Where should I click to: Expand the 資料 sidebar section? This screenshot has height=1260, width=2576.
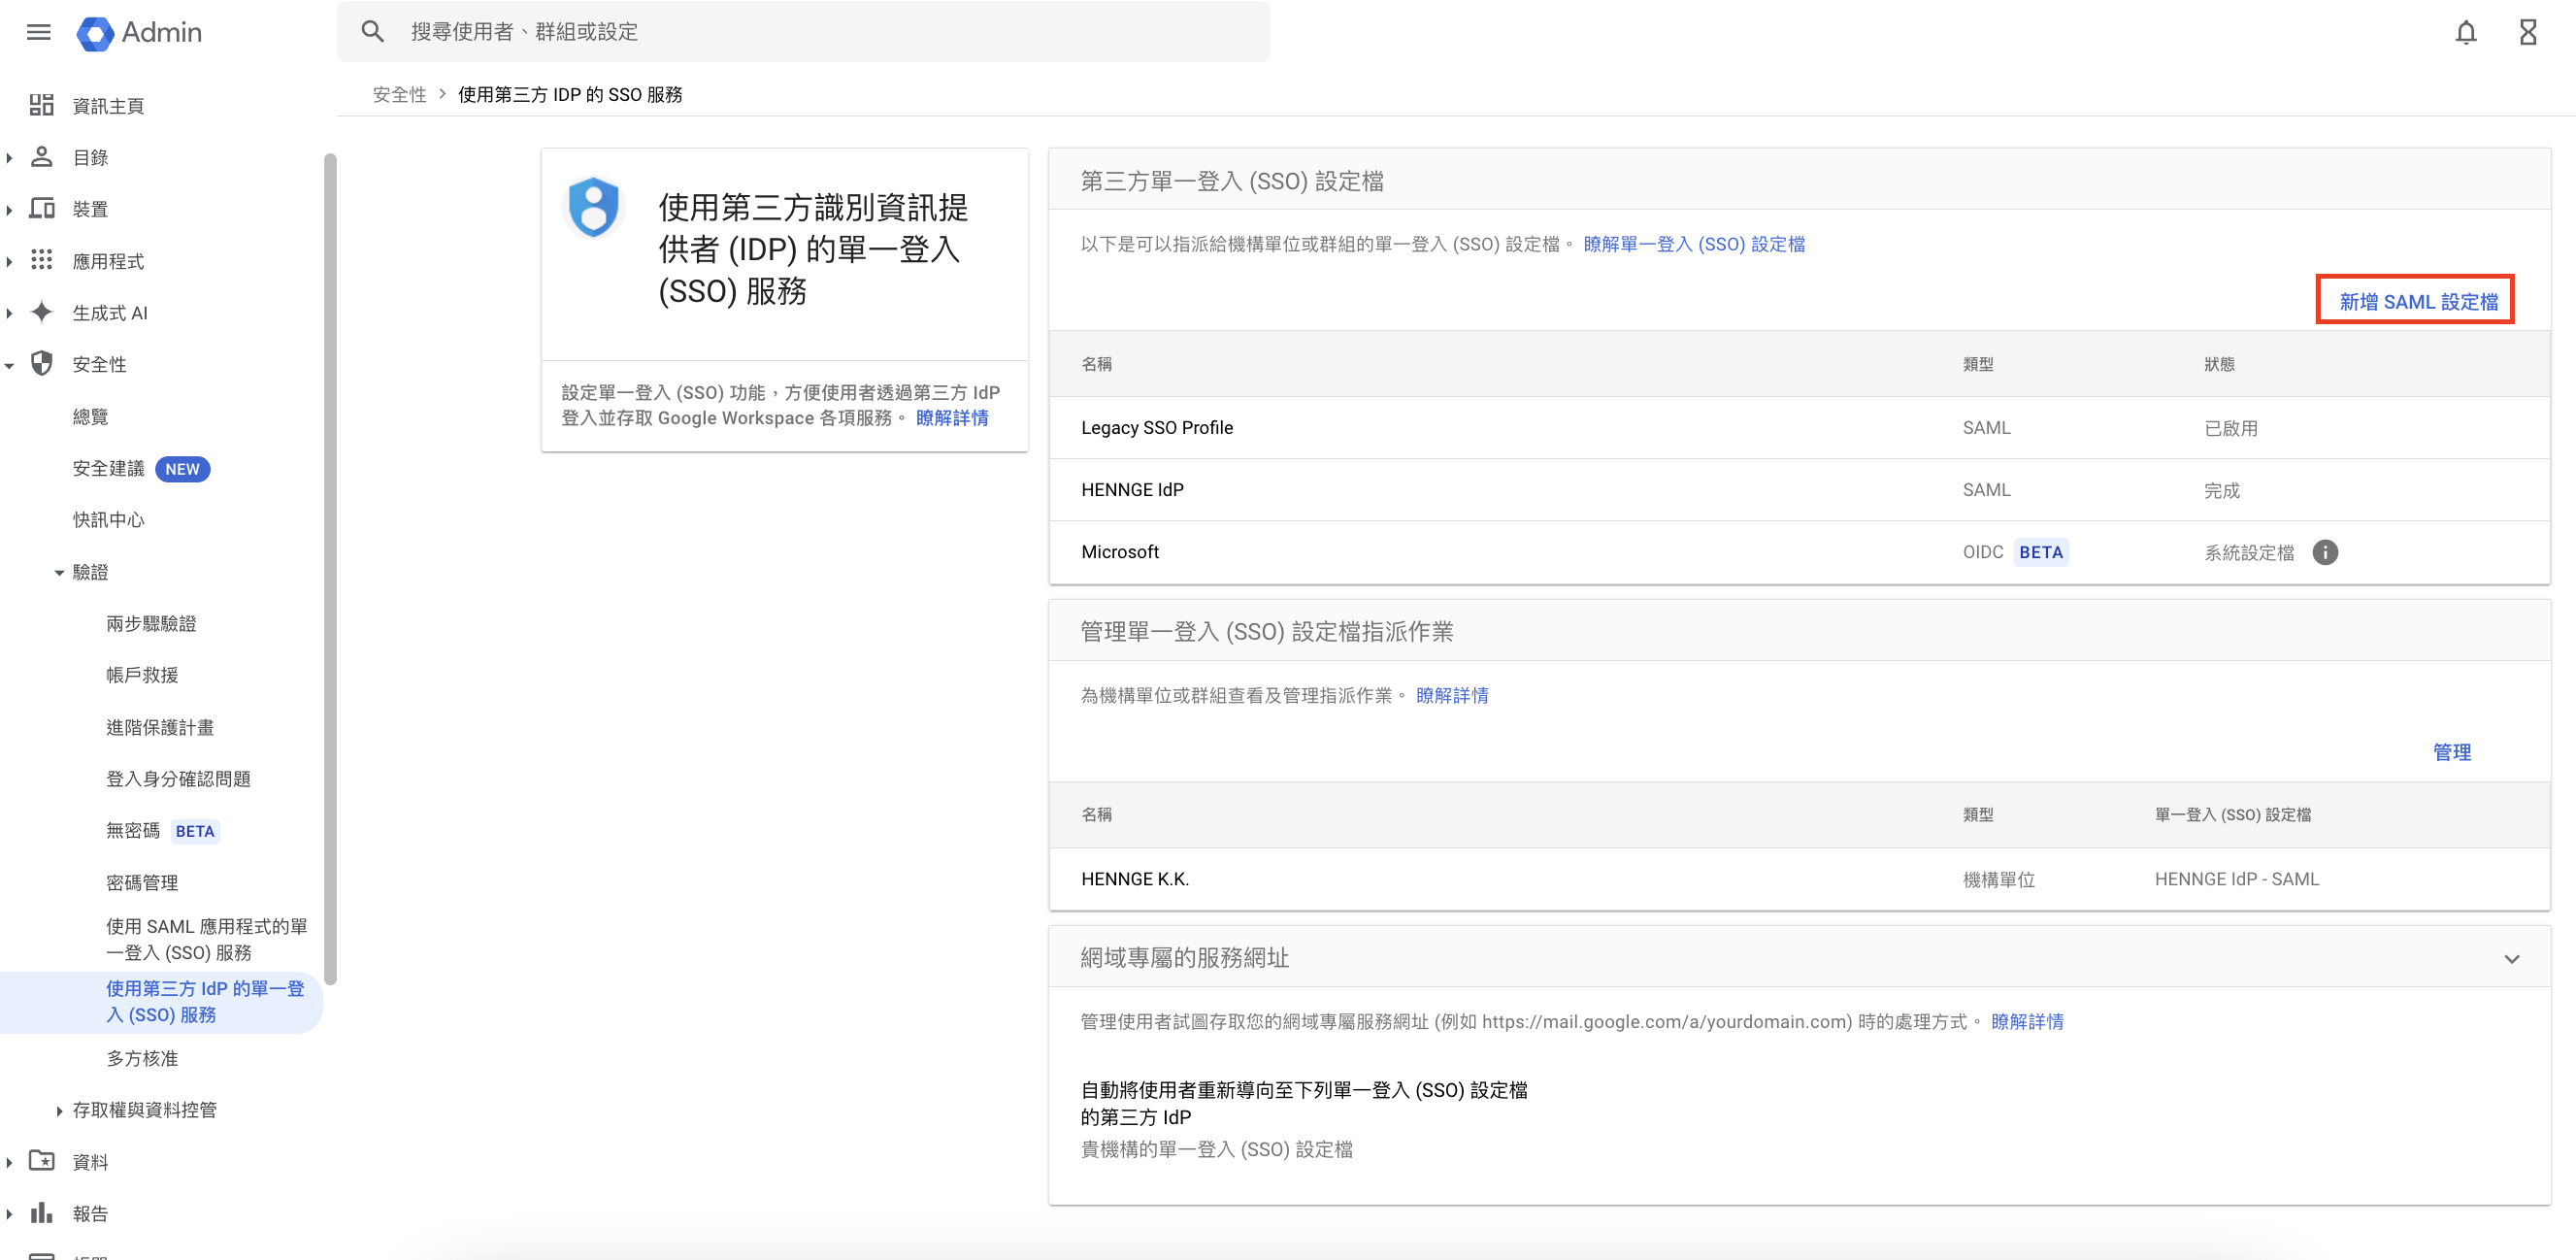tap(9, 1162)
